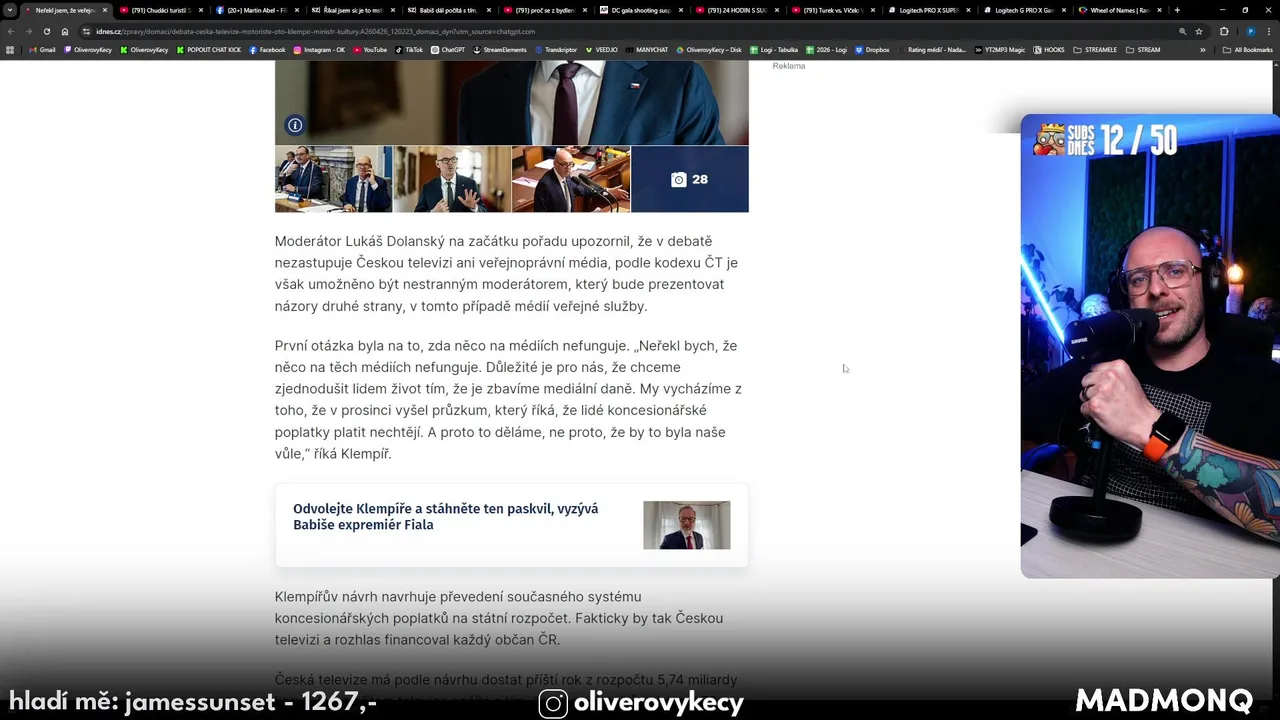Open the 2026 - Logi spreadsheet bookmark
The width and height of the screenshot is (1280, 720).
point(827,49)
